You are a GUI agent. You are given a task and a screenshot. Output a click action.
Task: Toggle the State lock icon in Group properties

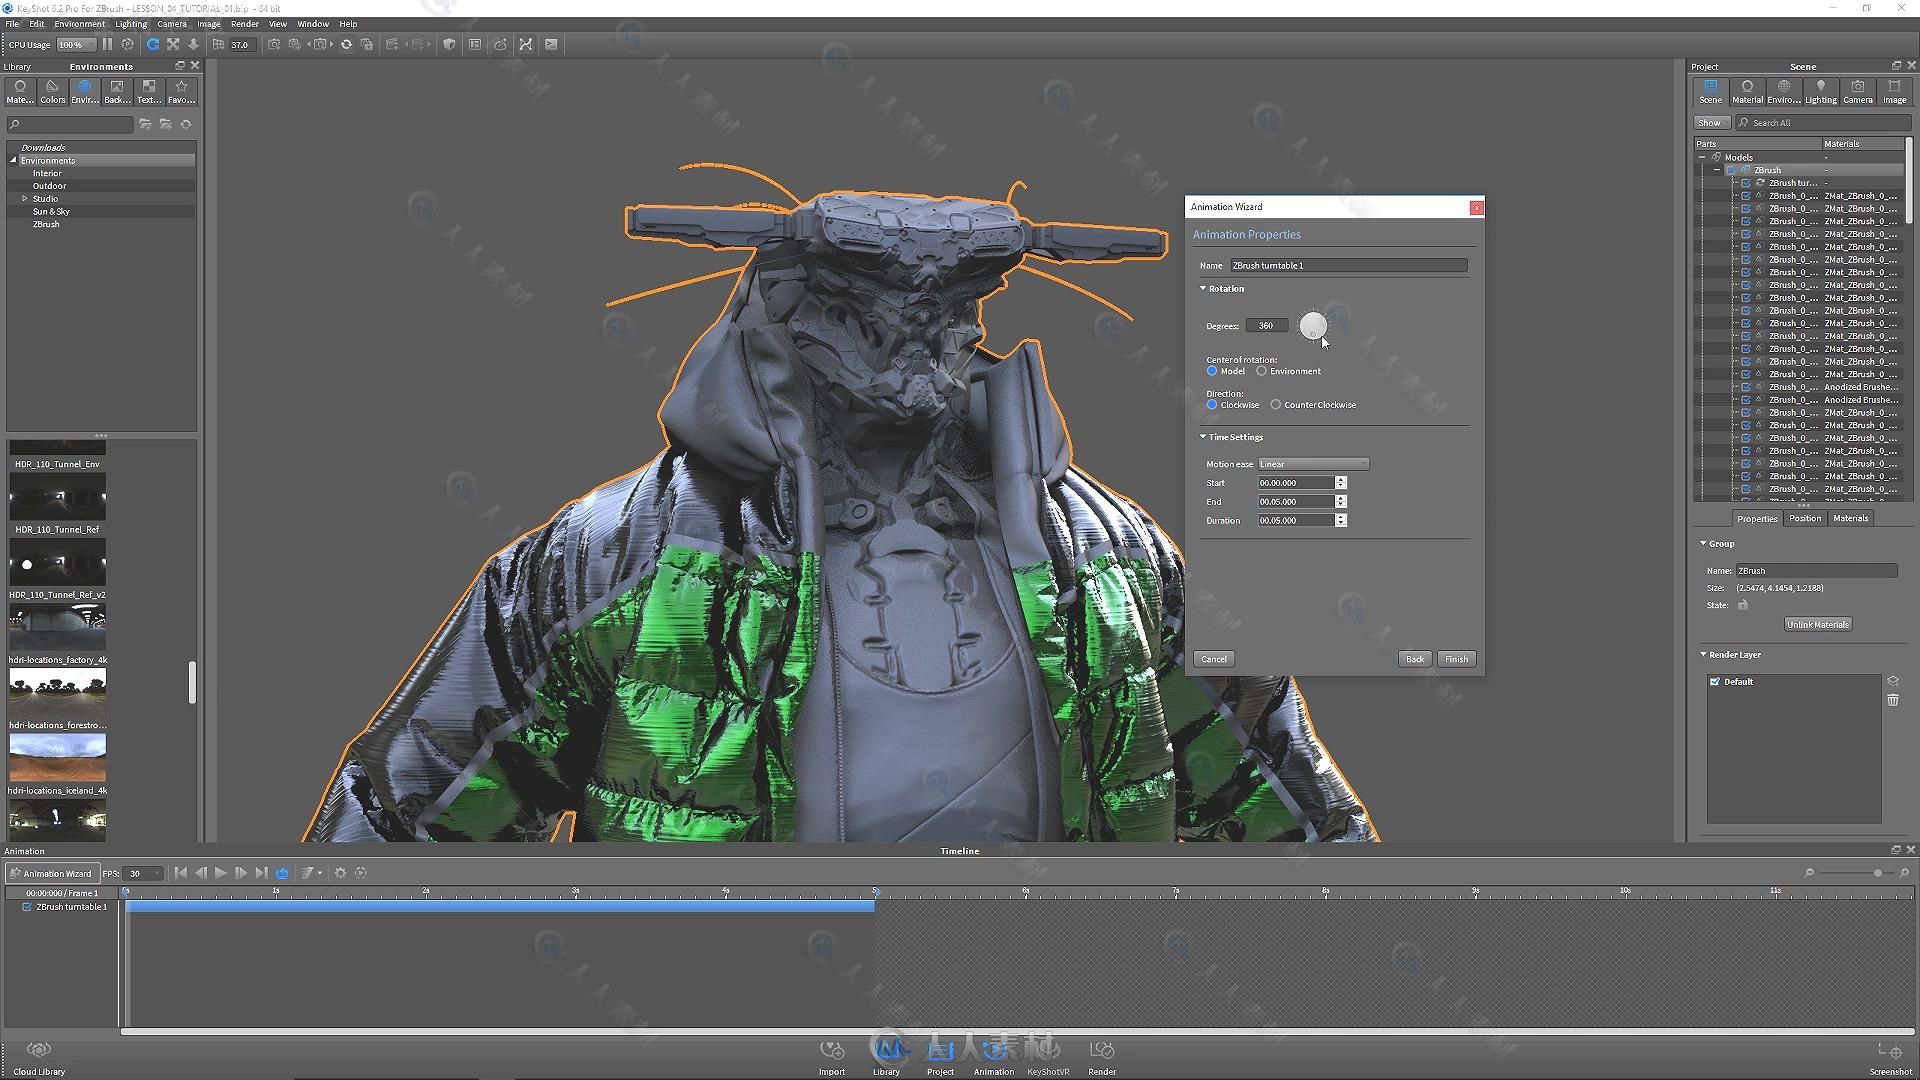tap(1743, 605)
